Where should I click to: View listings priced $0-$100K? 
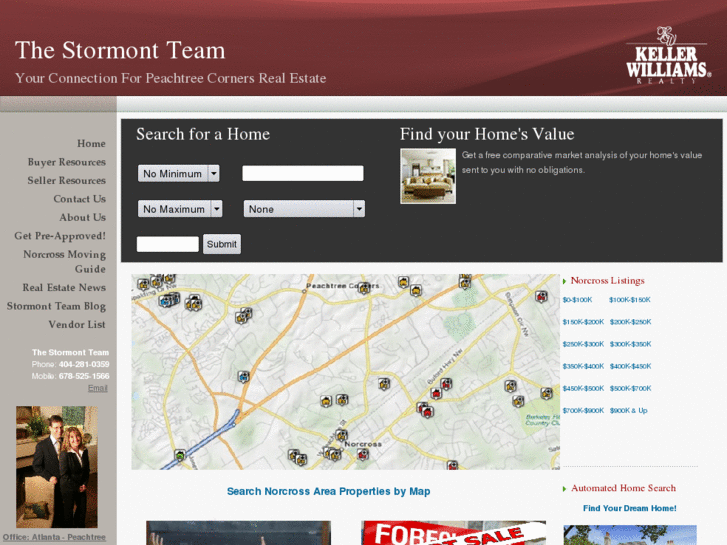coord(577,300)
